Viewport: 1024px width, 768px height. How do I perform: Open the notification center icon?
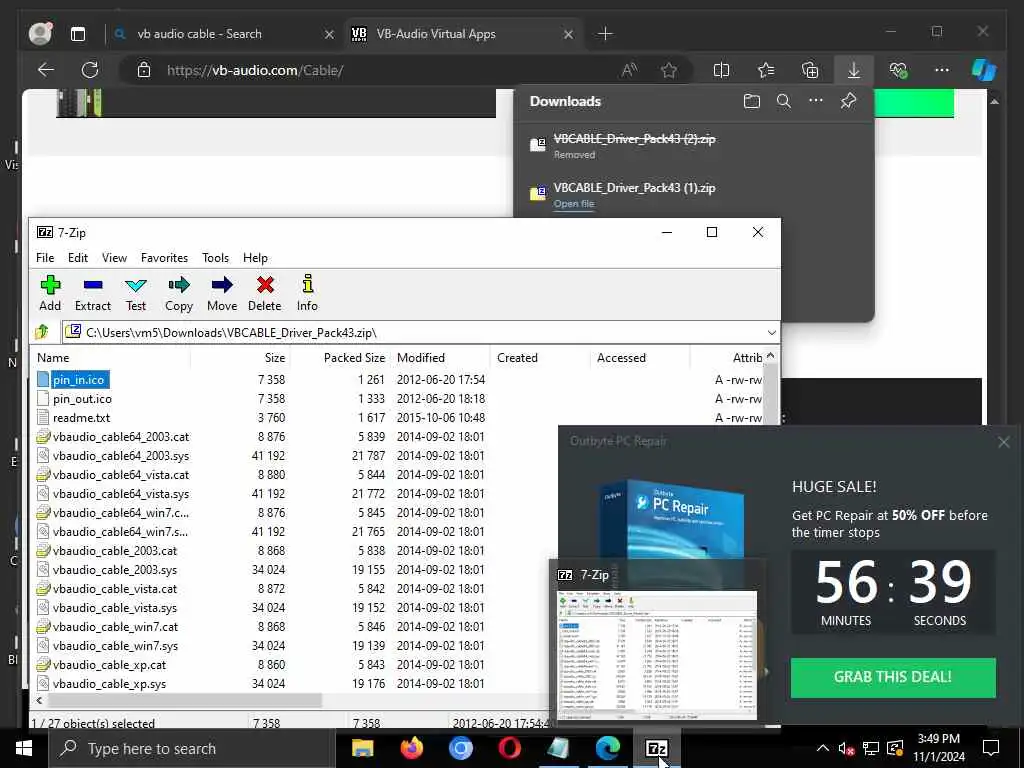(991, 748)
